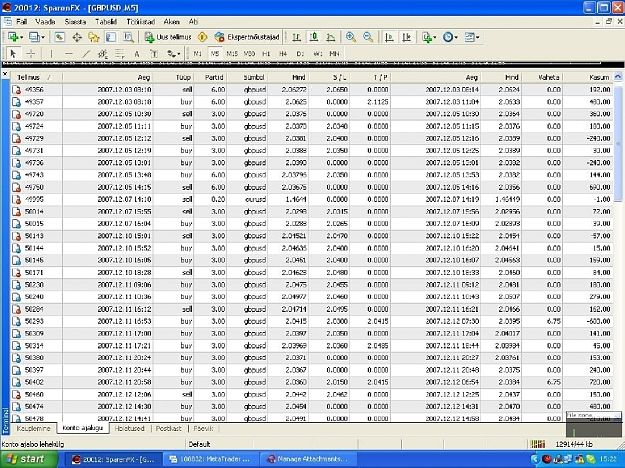Open the Strategy Tester icon
The width and height of the screenshot is (625, 468).
128,37
